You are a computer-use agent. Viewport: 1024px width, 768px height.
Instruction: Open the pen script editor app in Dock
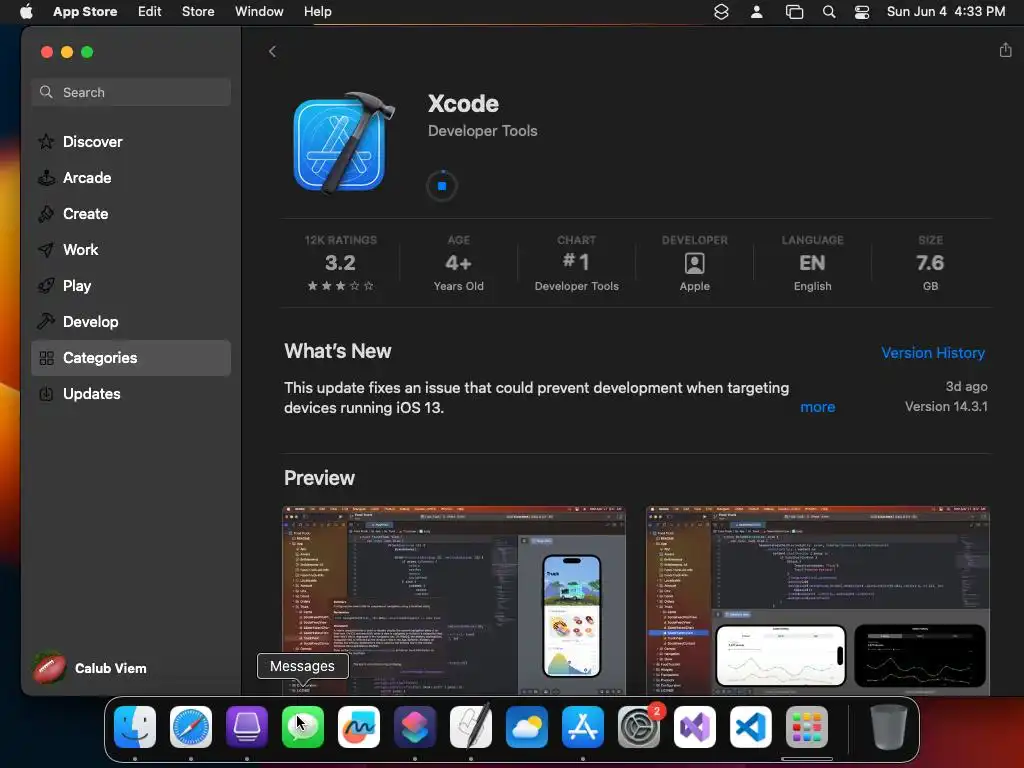click(471, 727)
